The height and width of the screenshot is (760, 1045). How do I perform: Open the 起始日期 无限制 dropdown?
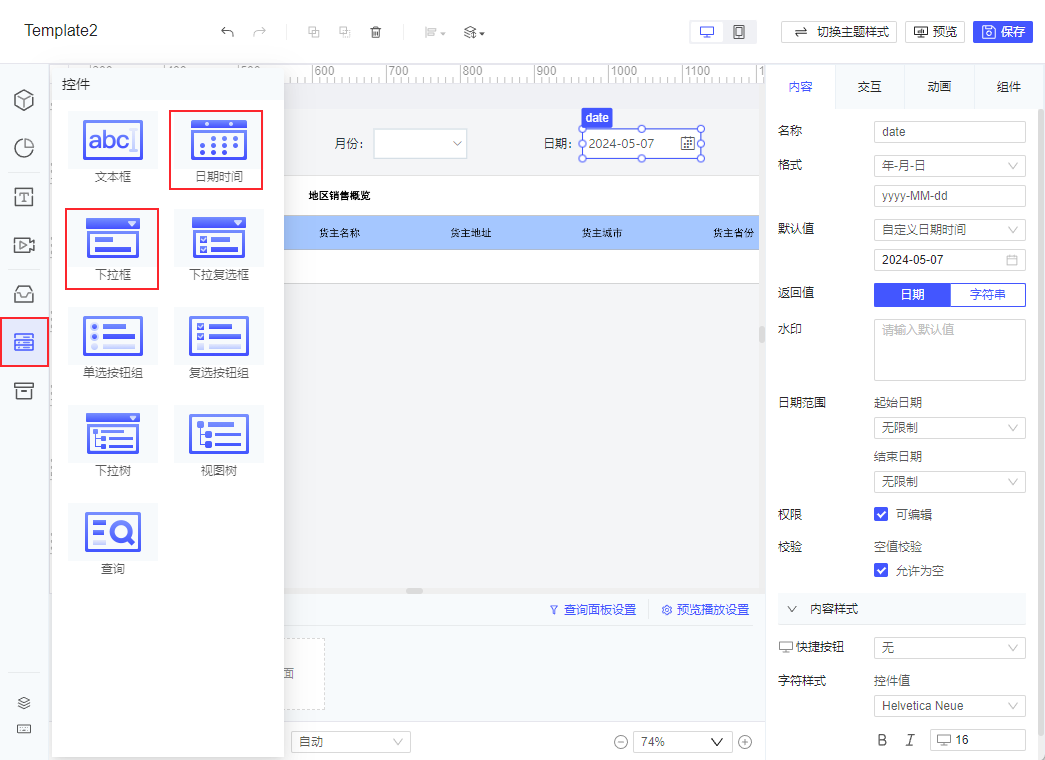[950, 427]
